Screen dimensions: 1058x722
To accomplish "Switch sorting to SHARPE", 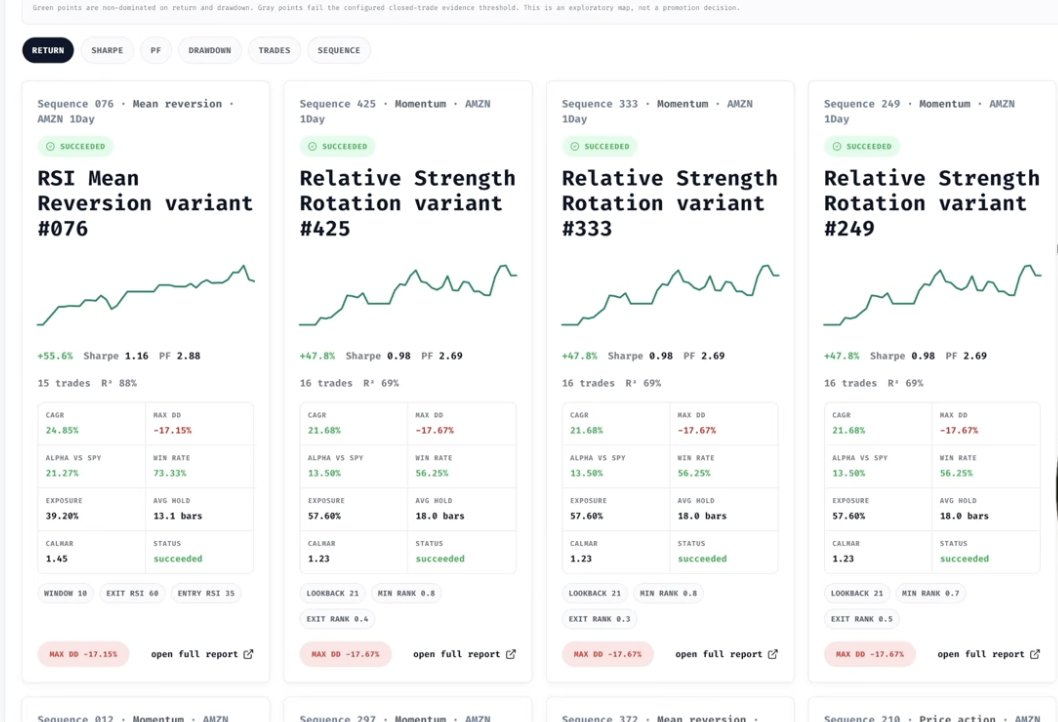I will [107, 50].
